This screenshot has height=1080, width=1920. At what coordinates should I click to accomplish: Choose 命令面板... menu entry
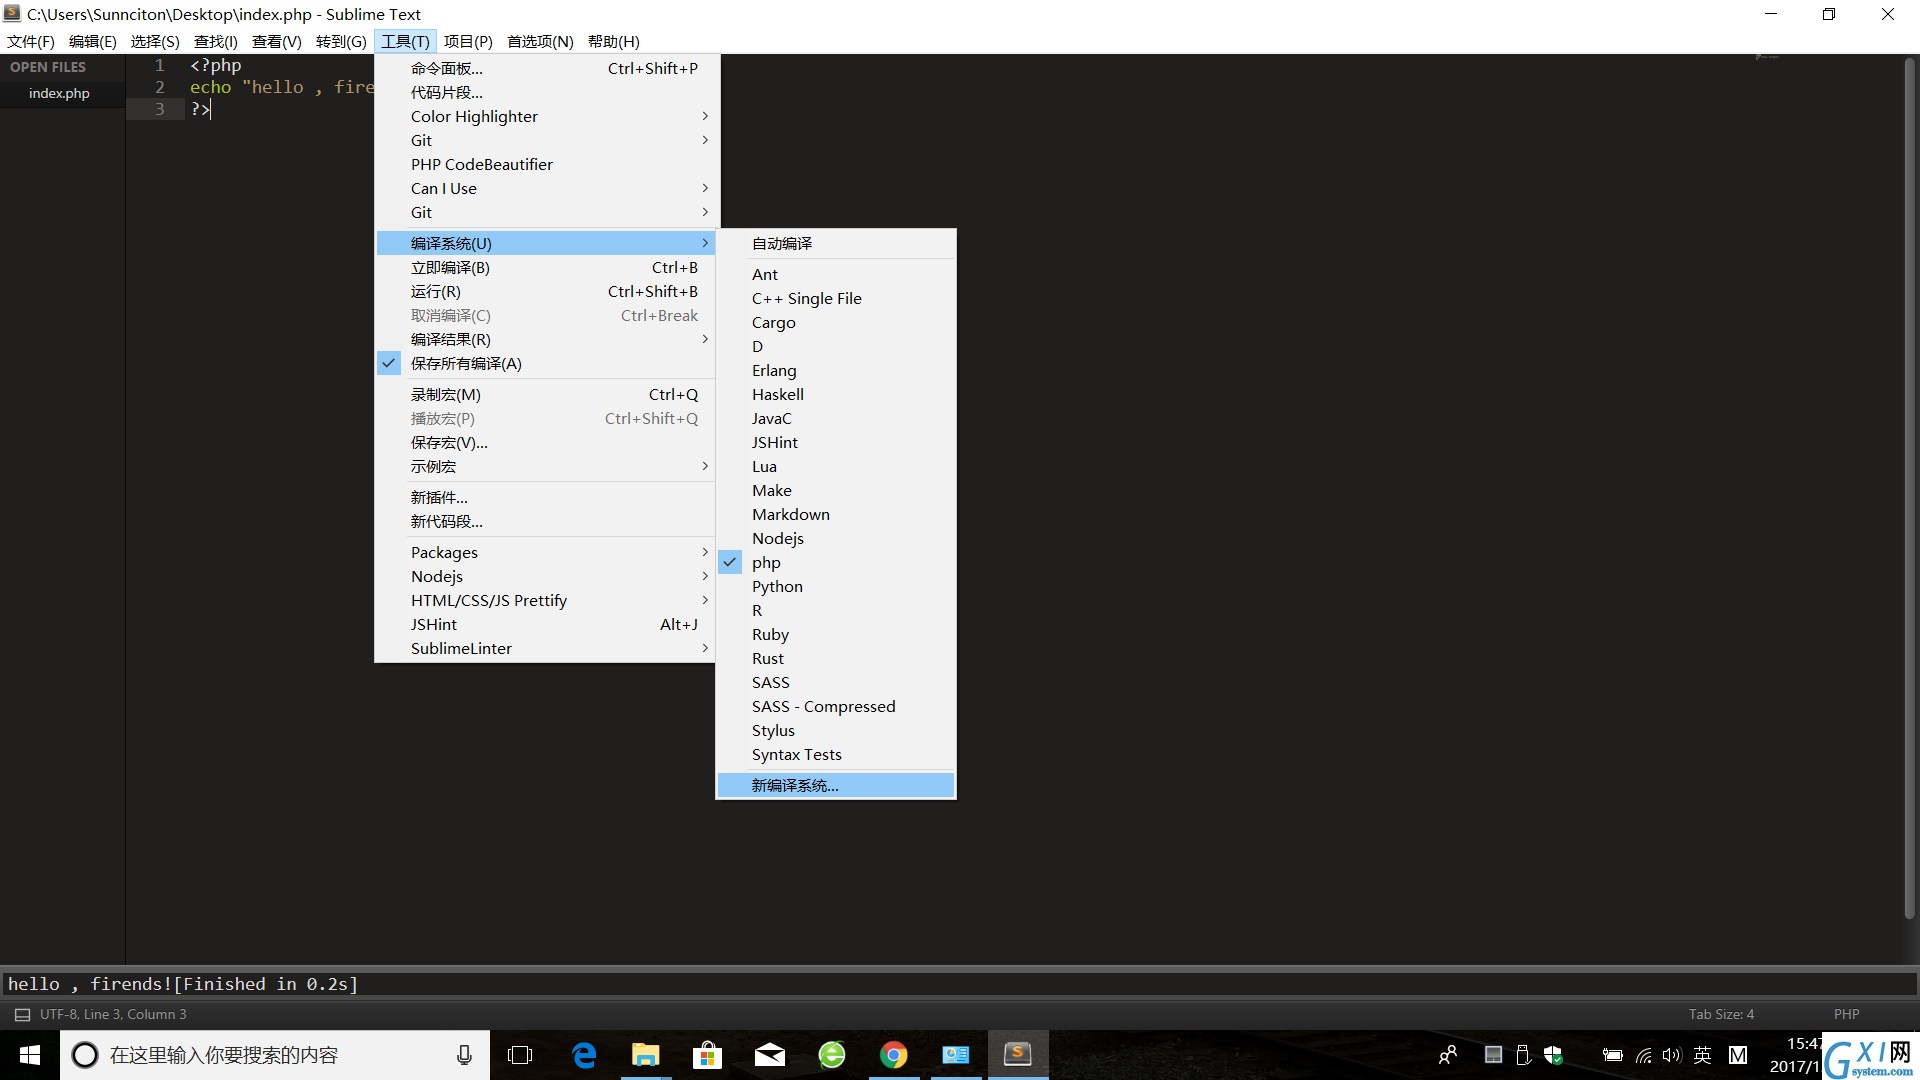(546, 68)
